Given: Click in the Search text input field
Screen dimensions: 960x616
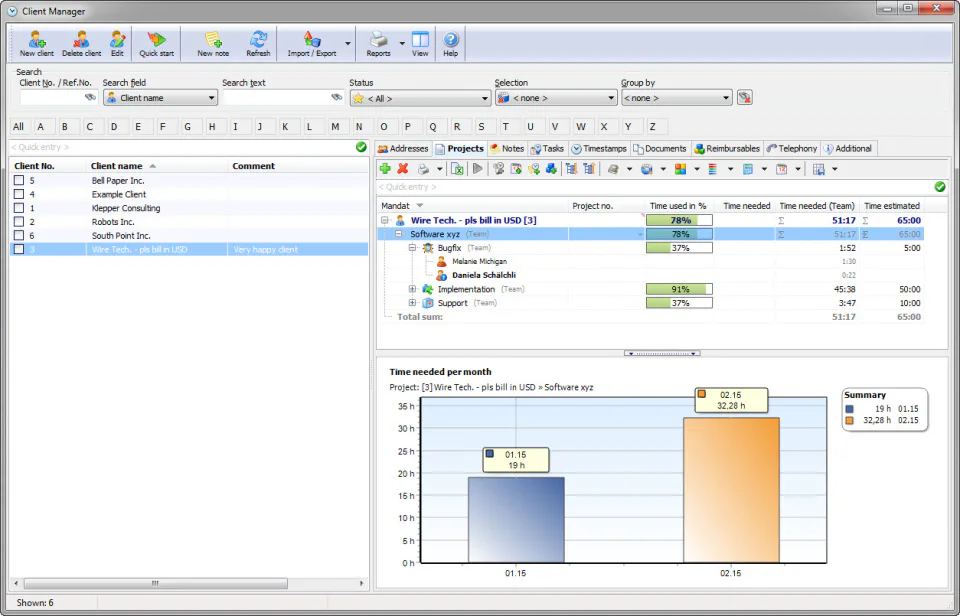Looking at the screenshot, I should click(282, 97).
